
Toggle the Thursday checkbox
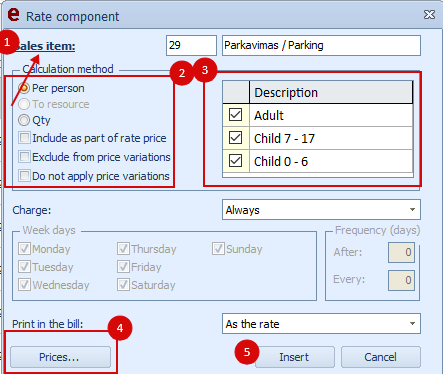(123, 249)
